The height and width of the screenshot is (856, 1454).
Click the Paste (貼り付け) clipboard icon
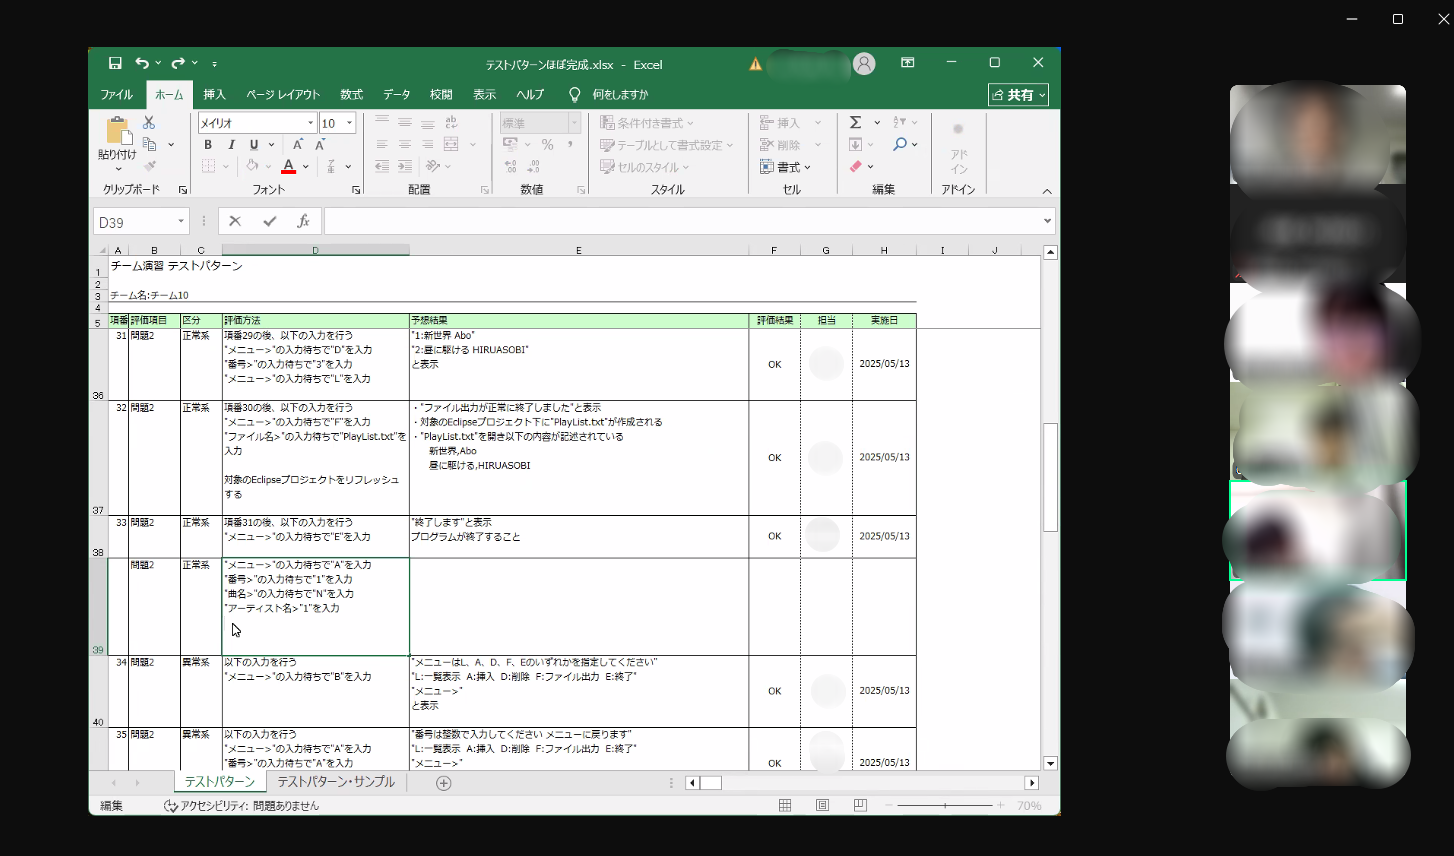tap(117, 133)
